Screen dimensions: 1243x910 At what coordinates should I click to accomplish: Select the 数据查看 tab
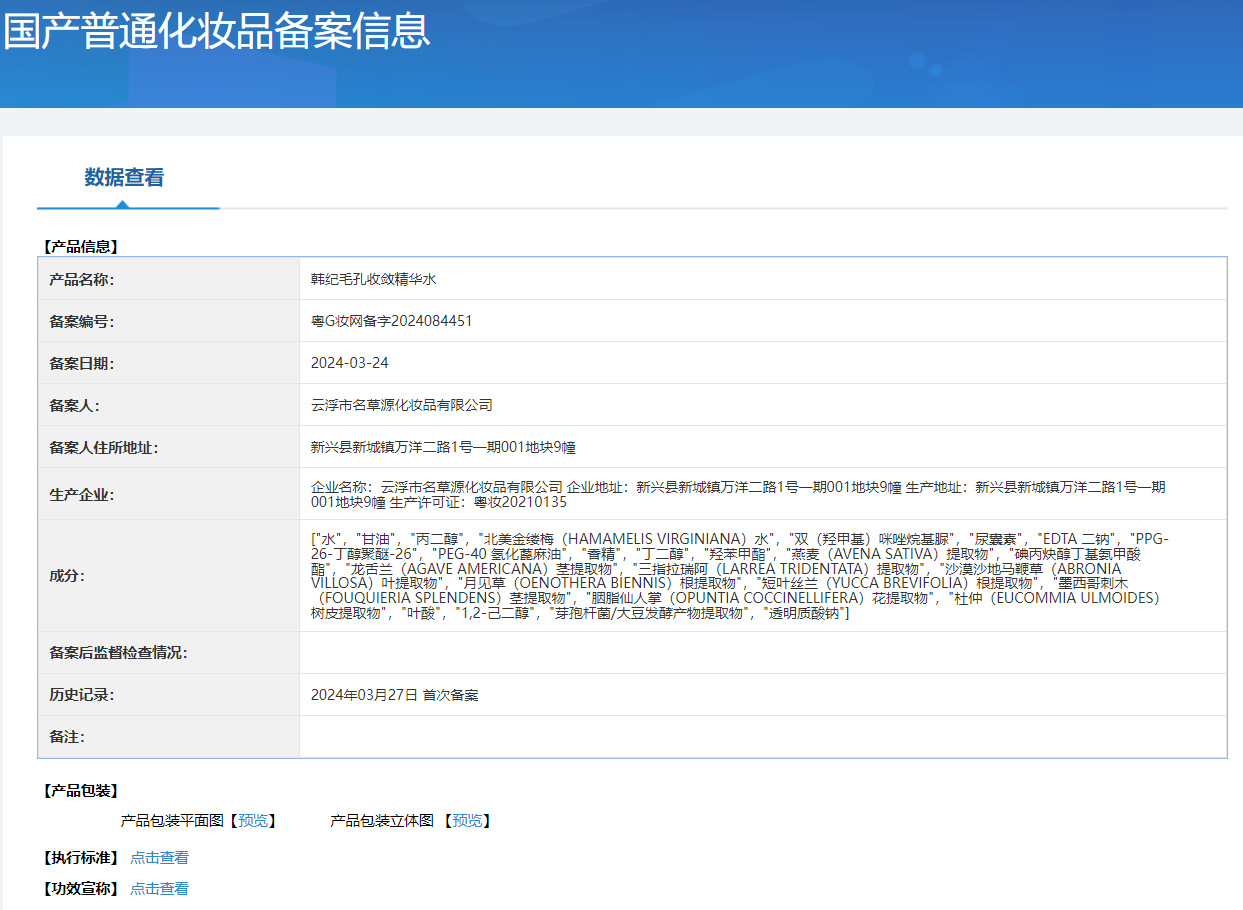[x=124, y=178]
